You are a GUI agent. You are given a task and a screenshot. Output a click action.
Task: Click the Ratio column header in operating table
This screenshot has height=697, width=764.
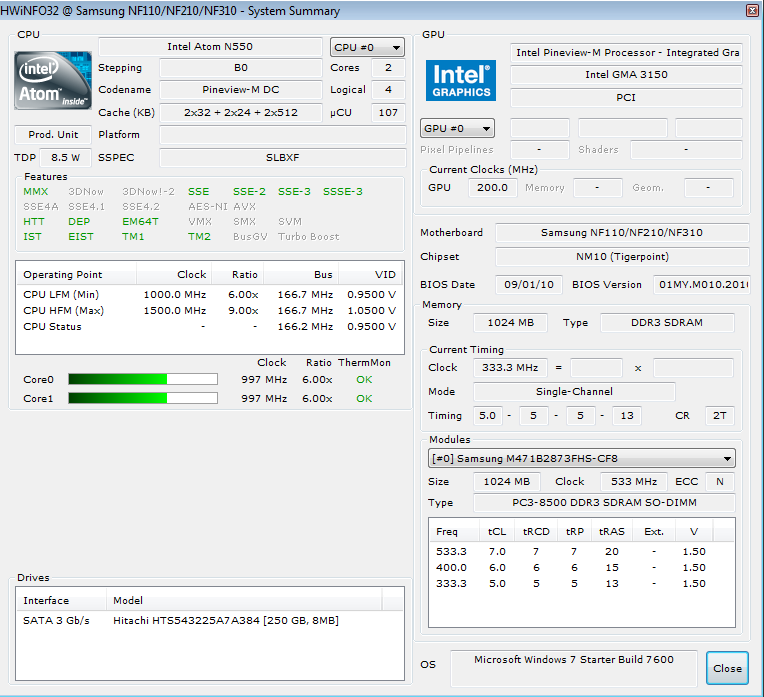[x=237, y=274]
